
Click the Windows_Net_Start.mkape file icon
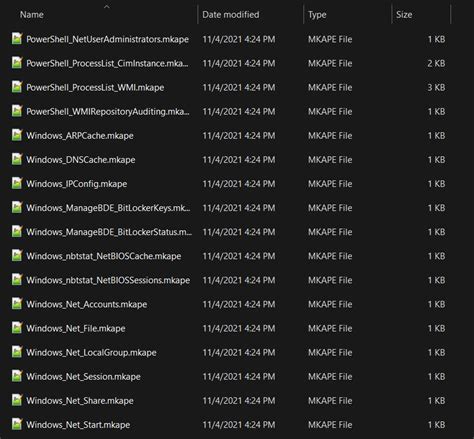point(17,424)
